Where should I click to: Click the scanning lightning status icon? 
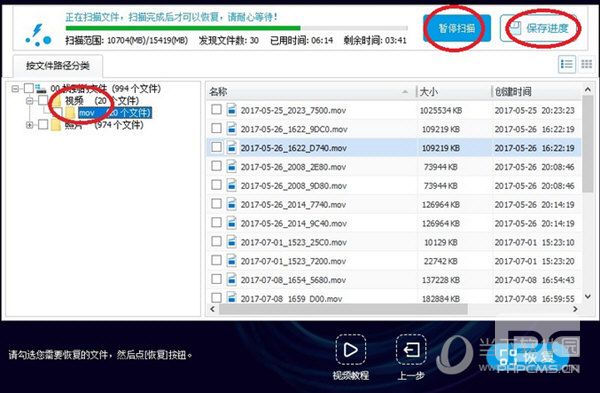pyautogui.click(x=38, y=34)
